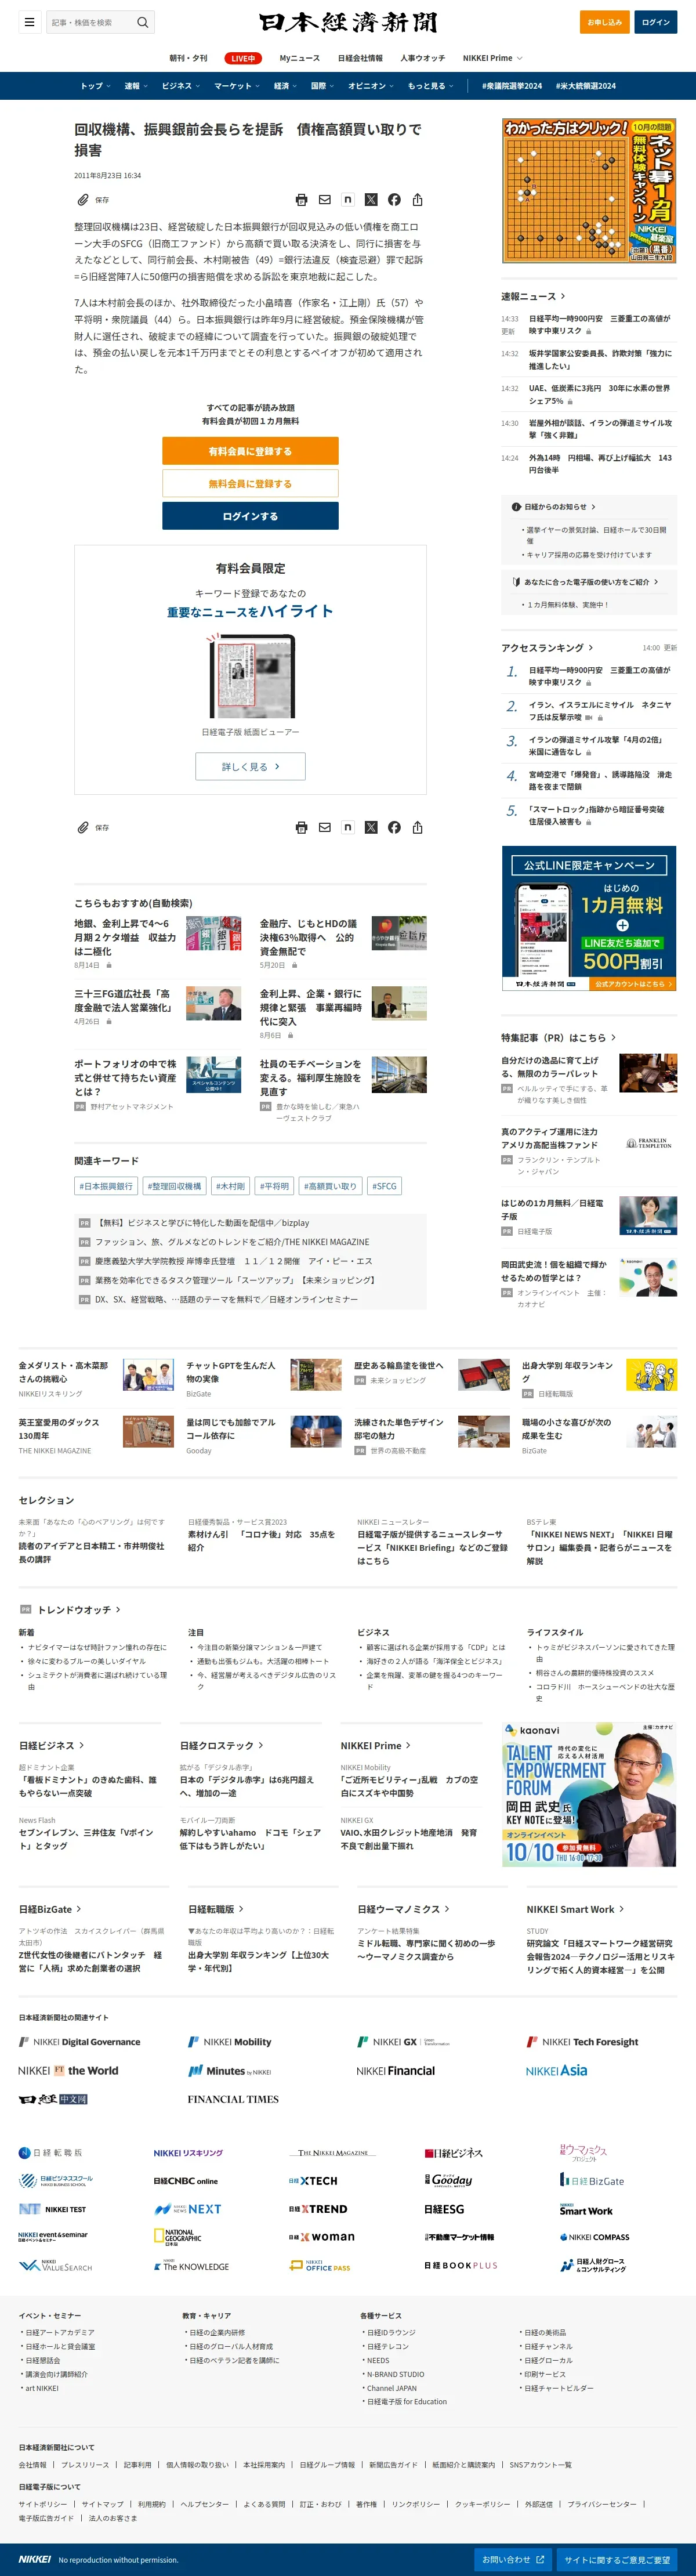Viewport: 696px width, 2576px height.
Task: Share on X using icon below the promo box
Action: point(371,827)
